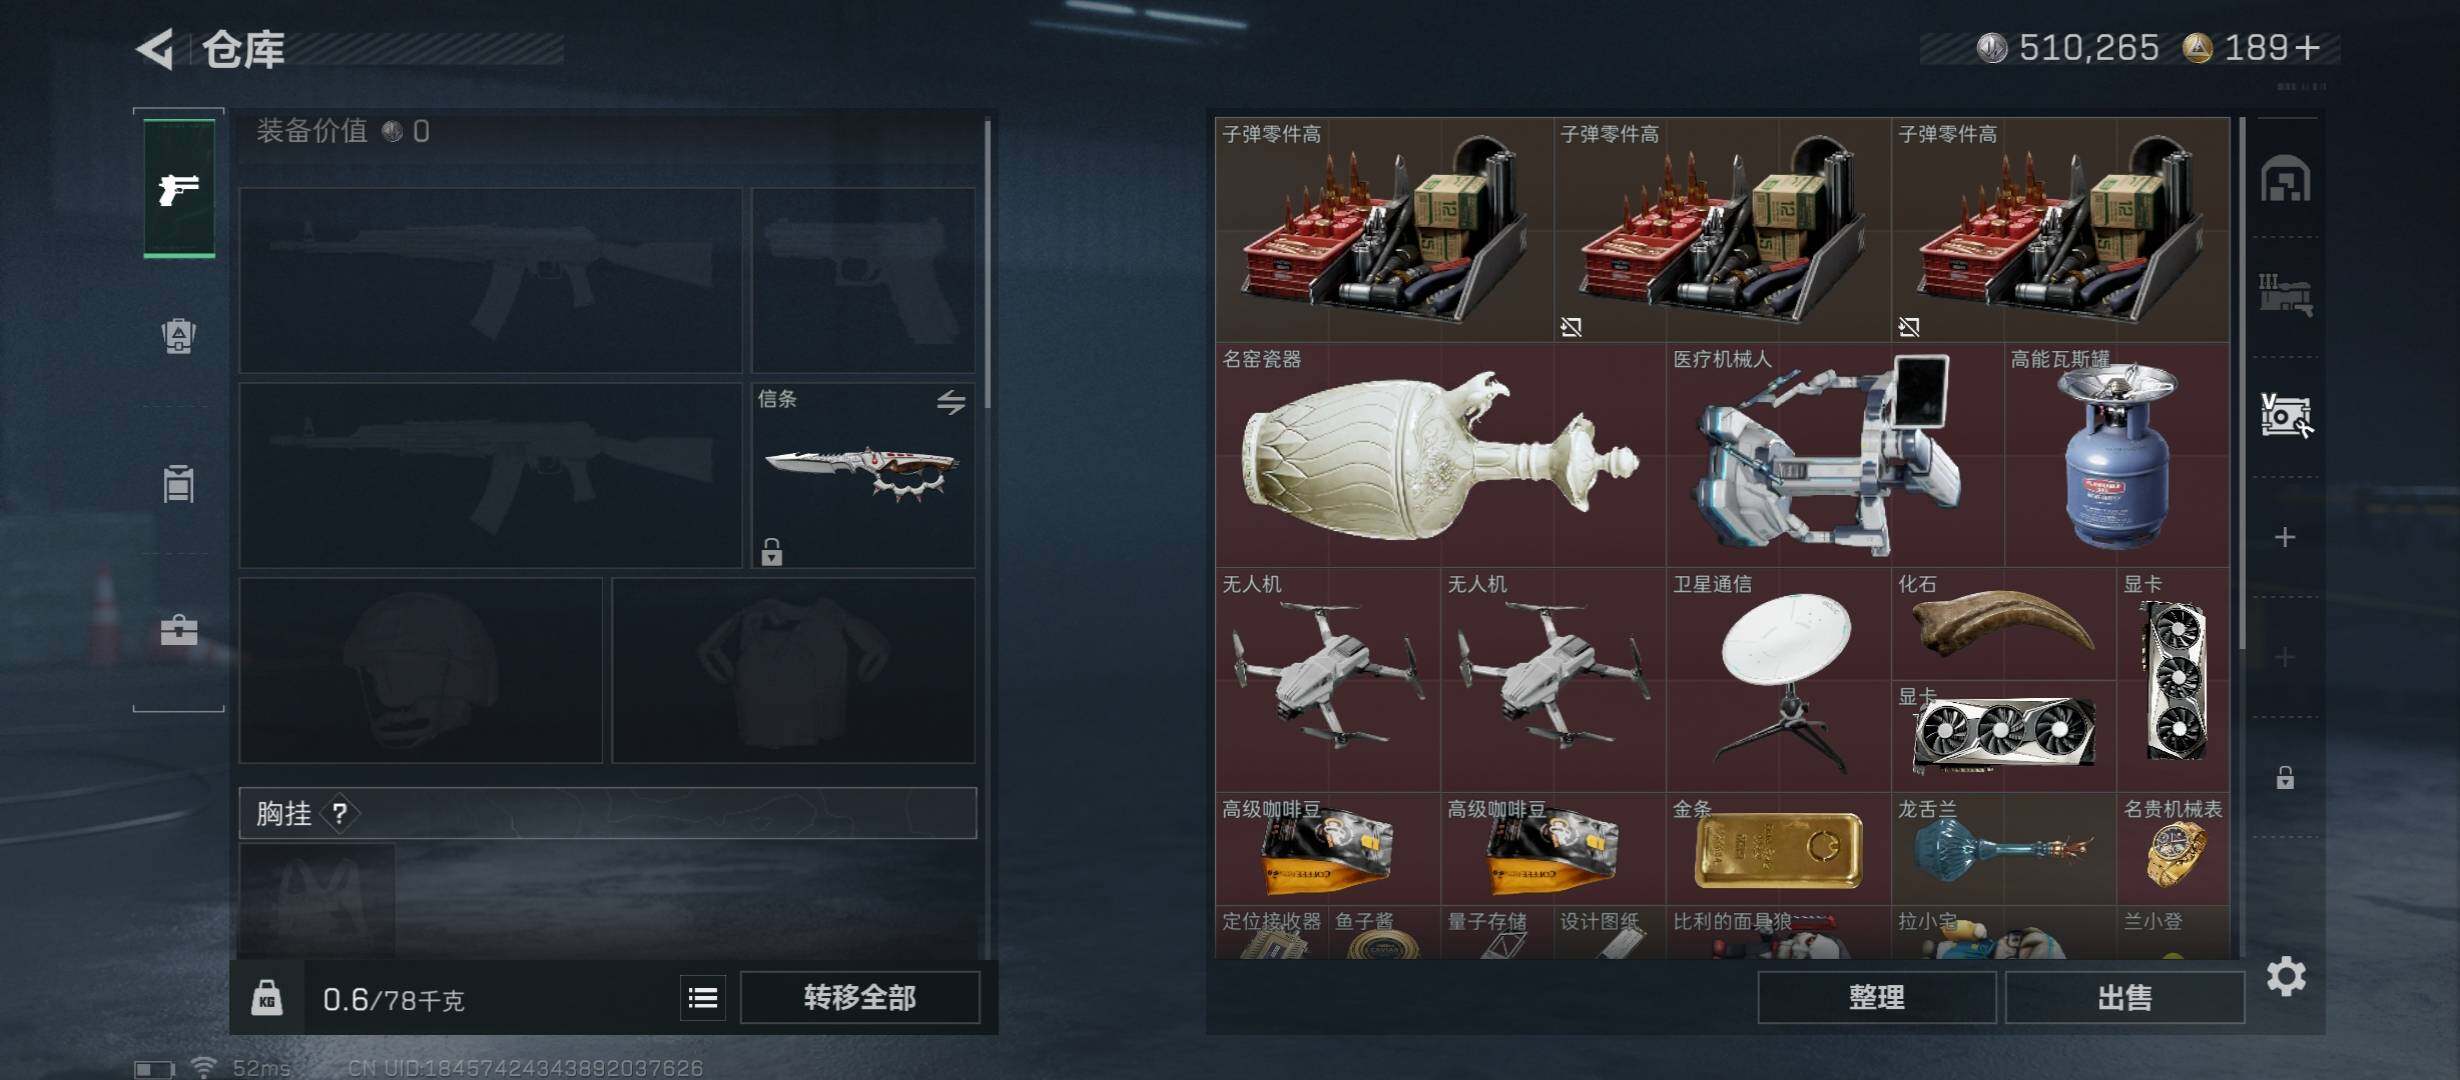Image resolution: width=2460 pixels, height=1080 pixels.
Task: Open the backpack tab in left sidebar
Action: [x=179, y=335]
